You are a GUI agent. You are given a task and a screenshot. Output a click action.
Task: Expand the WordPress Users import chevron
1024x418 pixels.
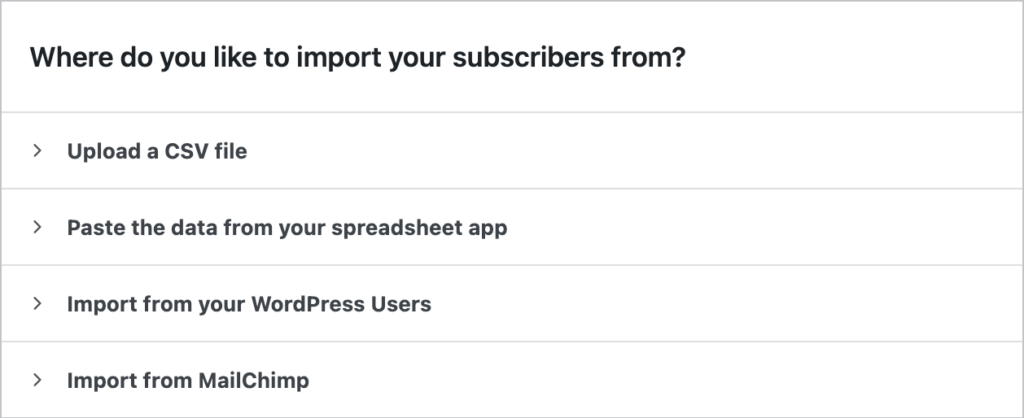(x=37, y=303)
